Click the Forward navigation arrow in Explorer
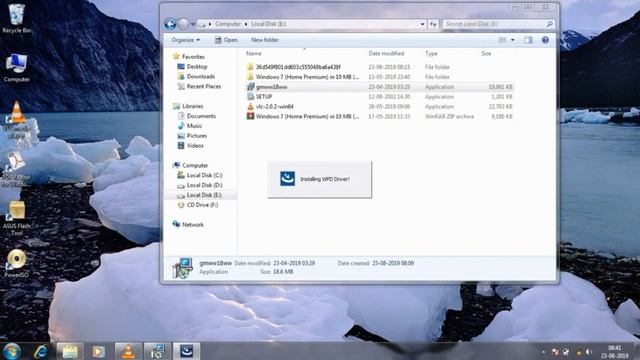This screenshot has width=640, height=360. 183,24
